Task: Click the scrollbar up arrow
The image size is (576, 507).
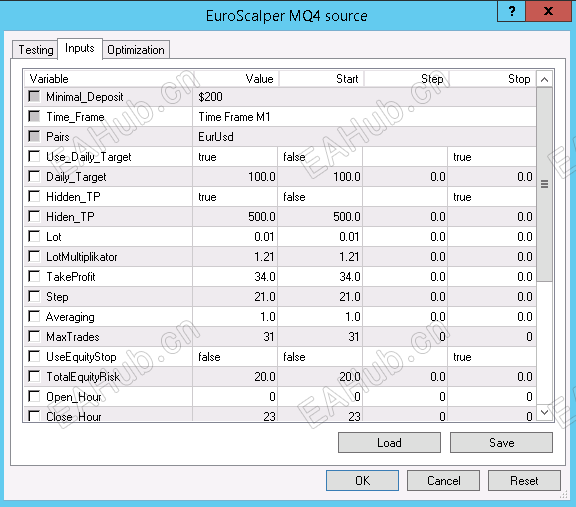Action: (x=544, y=79)
